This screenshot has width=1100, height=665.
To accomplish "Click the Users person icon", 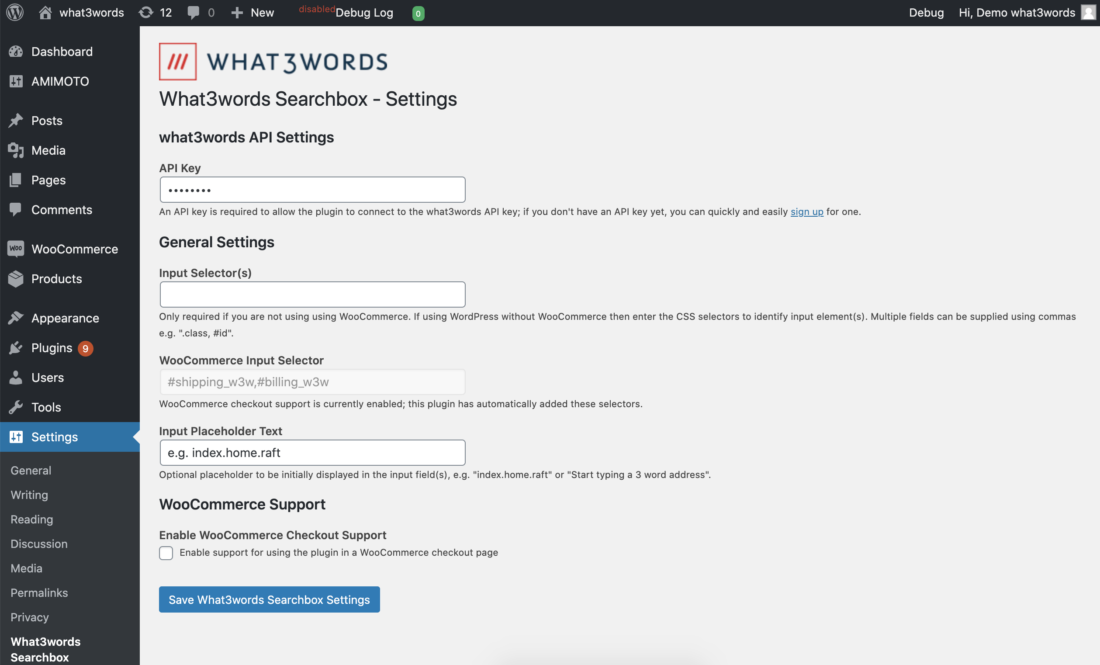I will 15,377.
